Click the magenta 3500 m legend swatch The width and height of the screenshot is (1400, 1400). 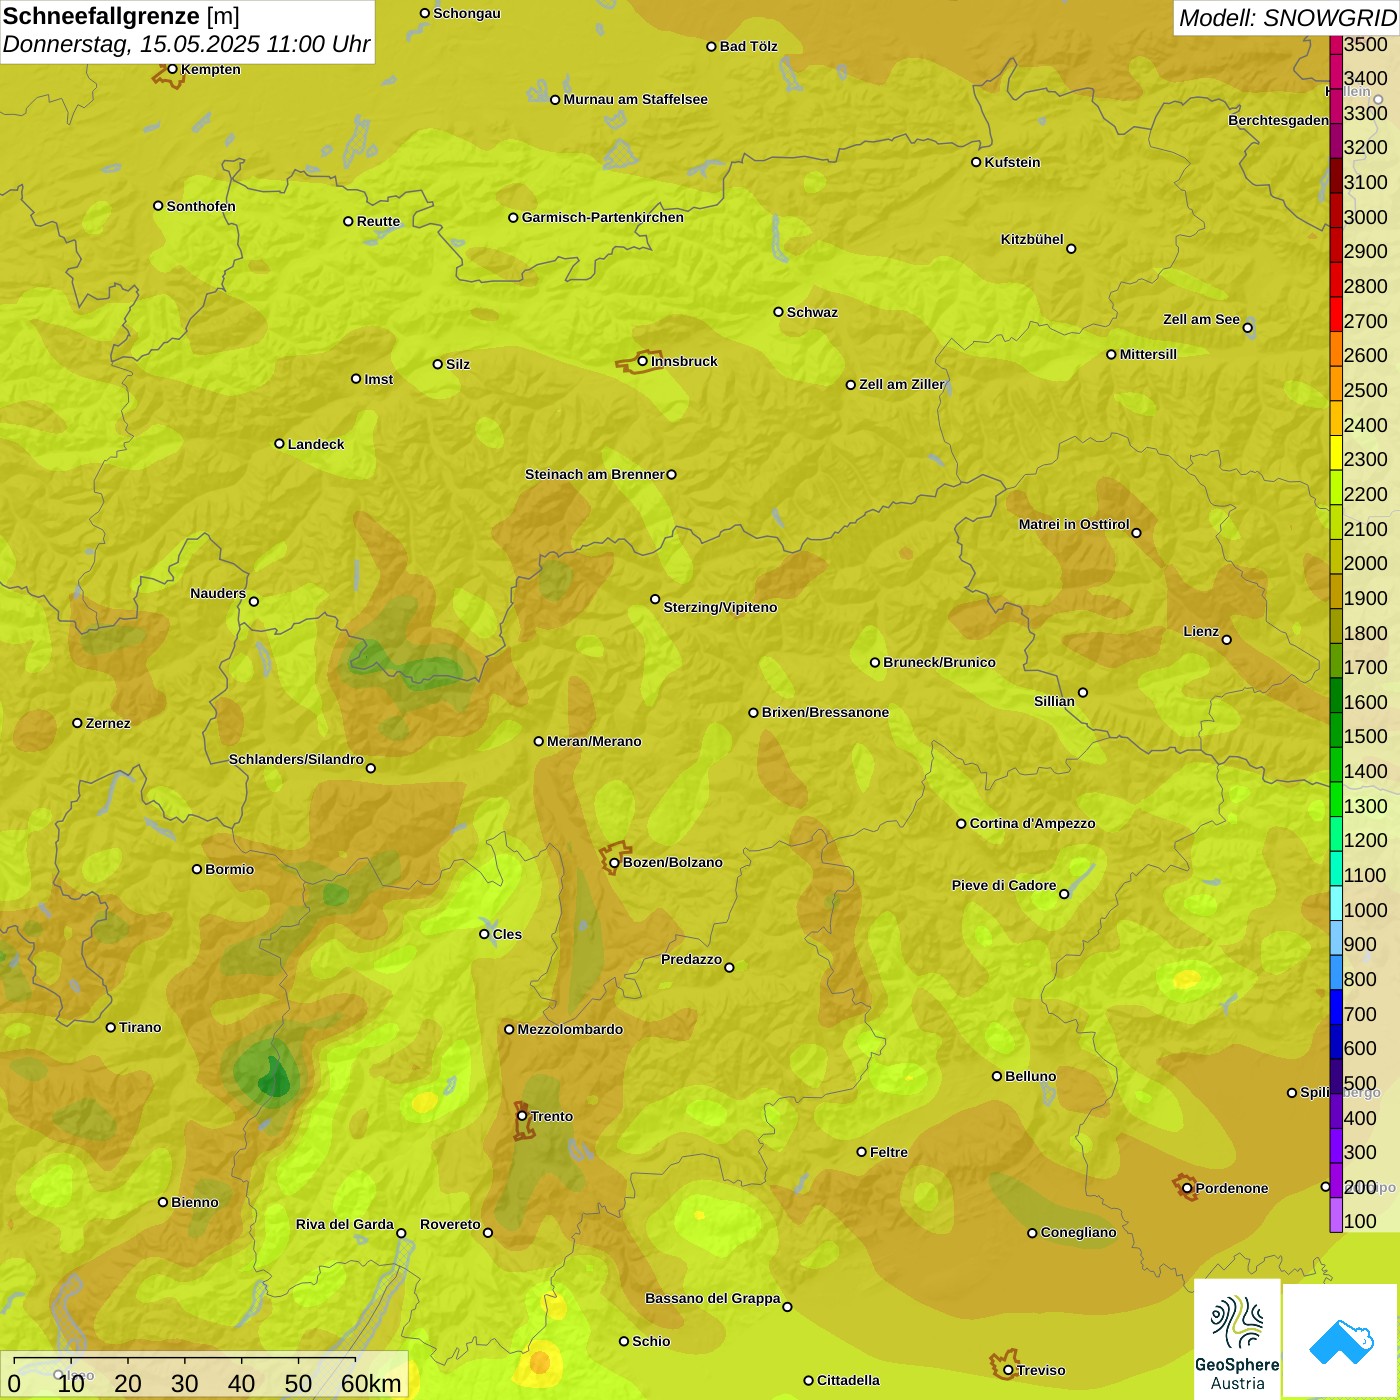pyautogui.click(x=1336, y=45)
